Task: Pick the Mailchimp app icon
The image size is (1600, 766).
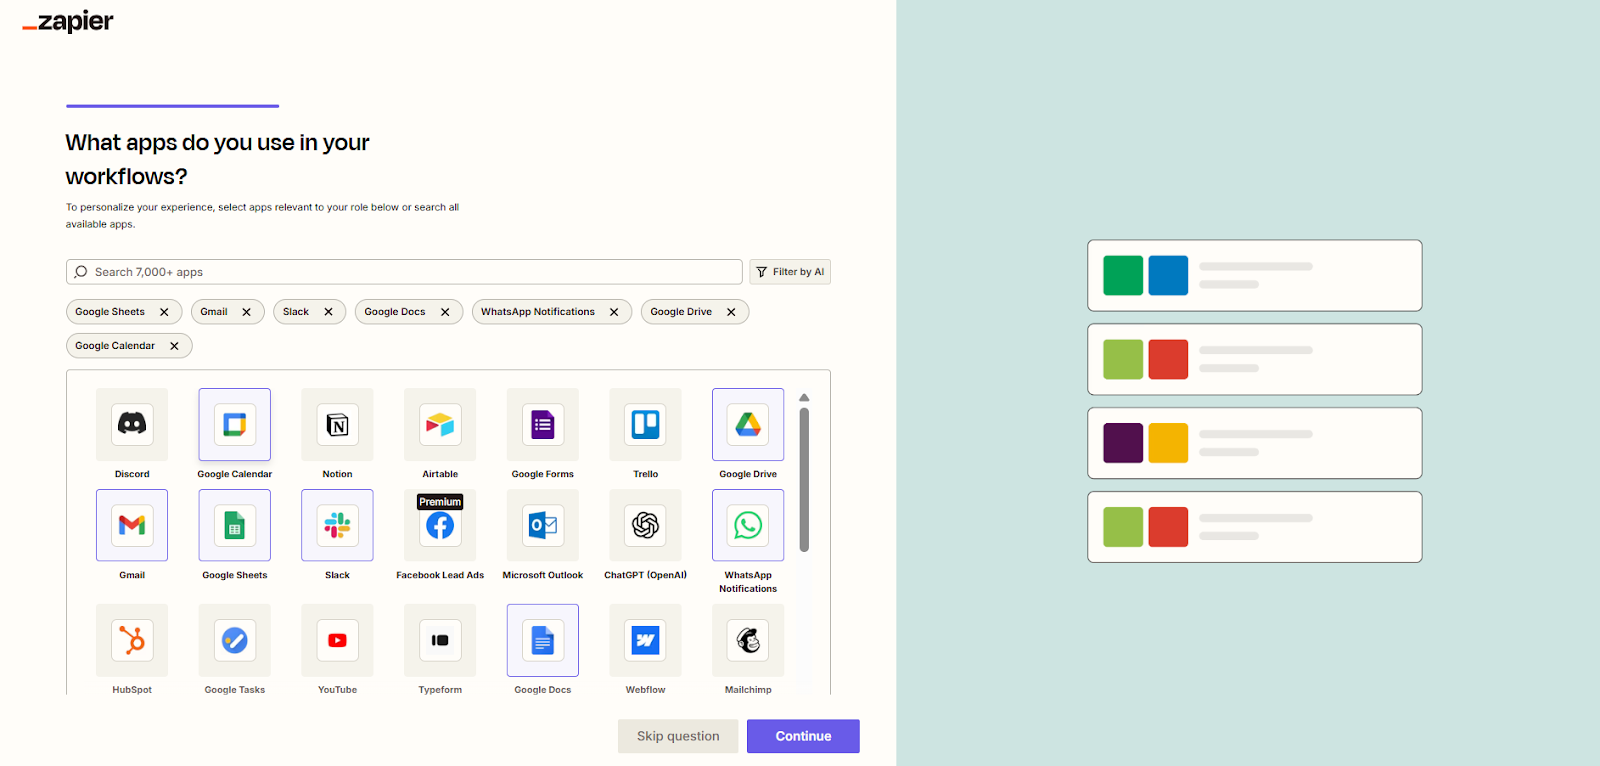Action: click(x=748, y=640)
